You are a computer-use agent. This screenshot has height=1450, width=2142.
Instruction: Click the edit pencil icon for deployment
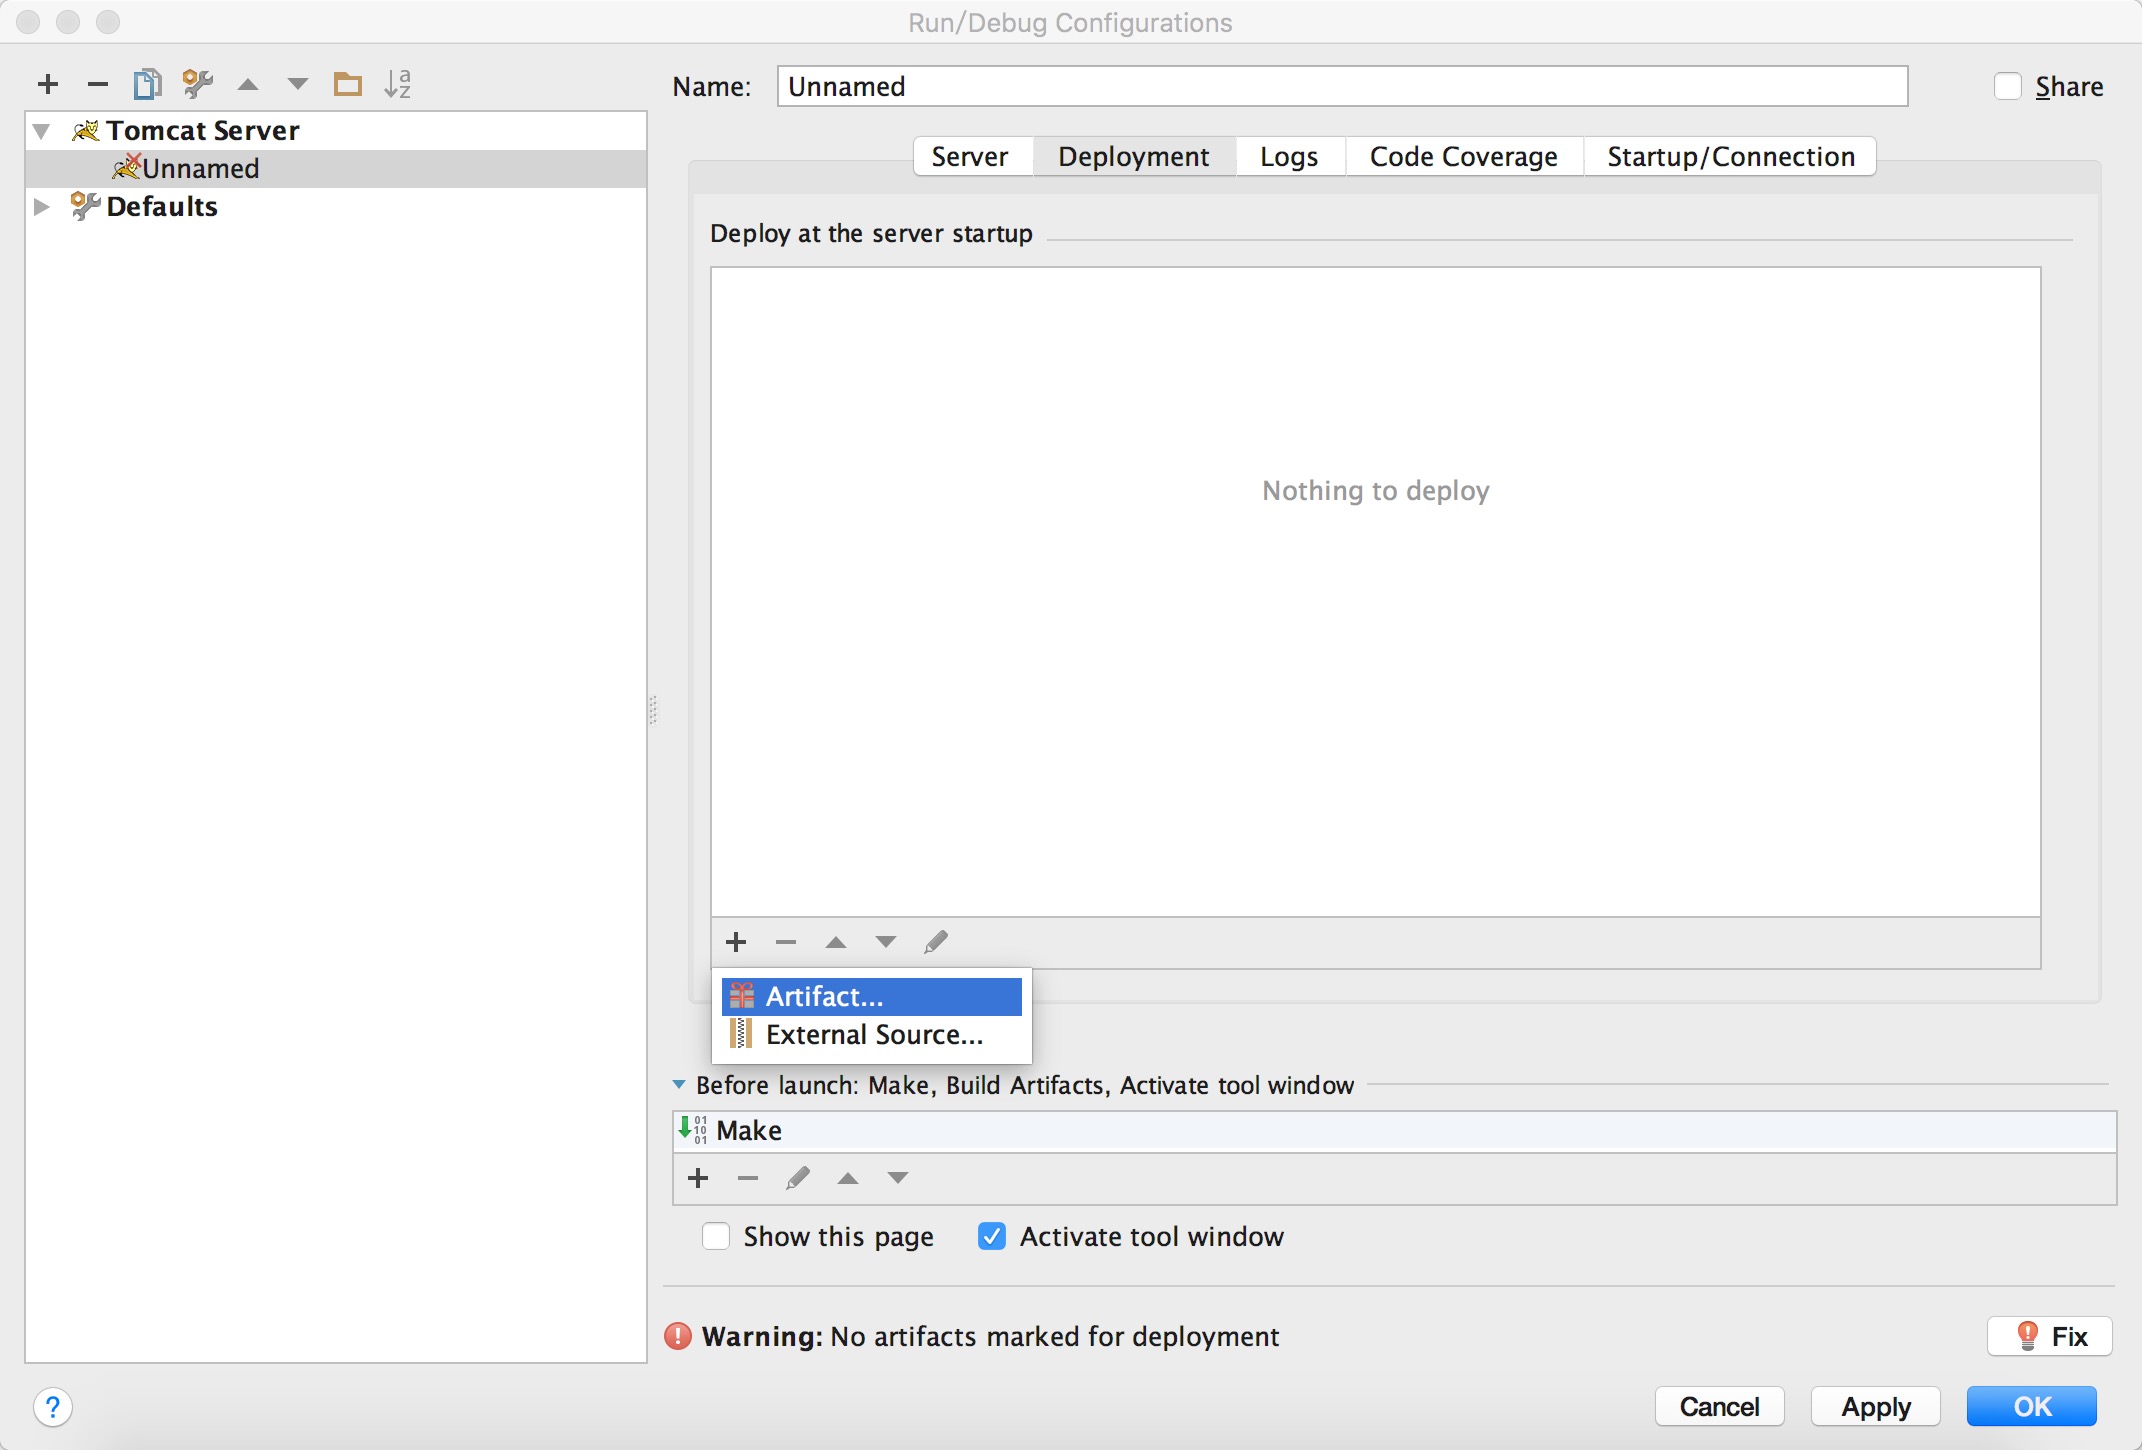935,940
